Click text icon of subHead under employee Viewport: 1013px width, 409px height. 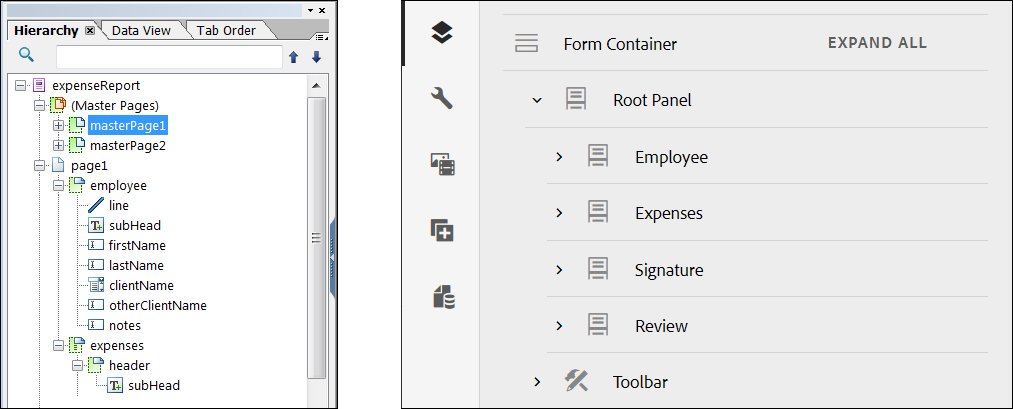point(96,225)
